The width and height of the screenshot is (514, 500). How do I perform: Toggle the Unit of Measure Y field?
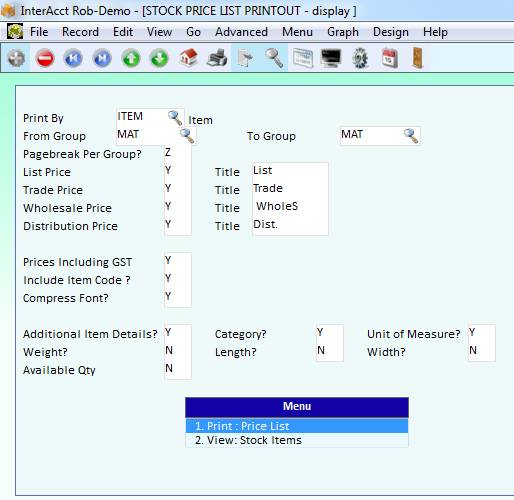point(482,333)
